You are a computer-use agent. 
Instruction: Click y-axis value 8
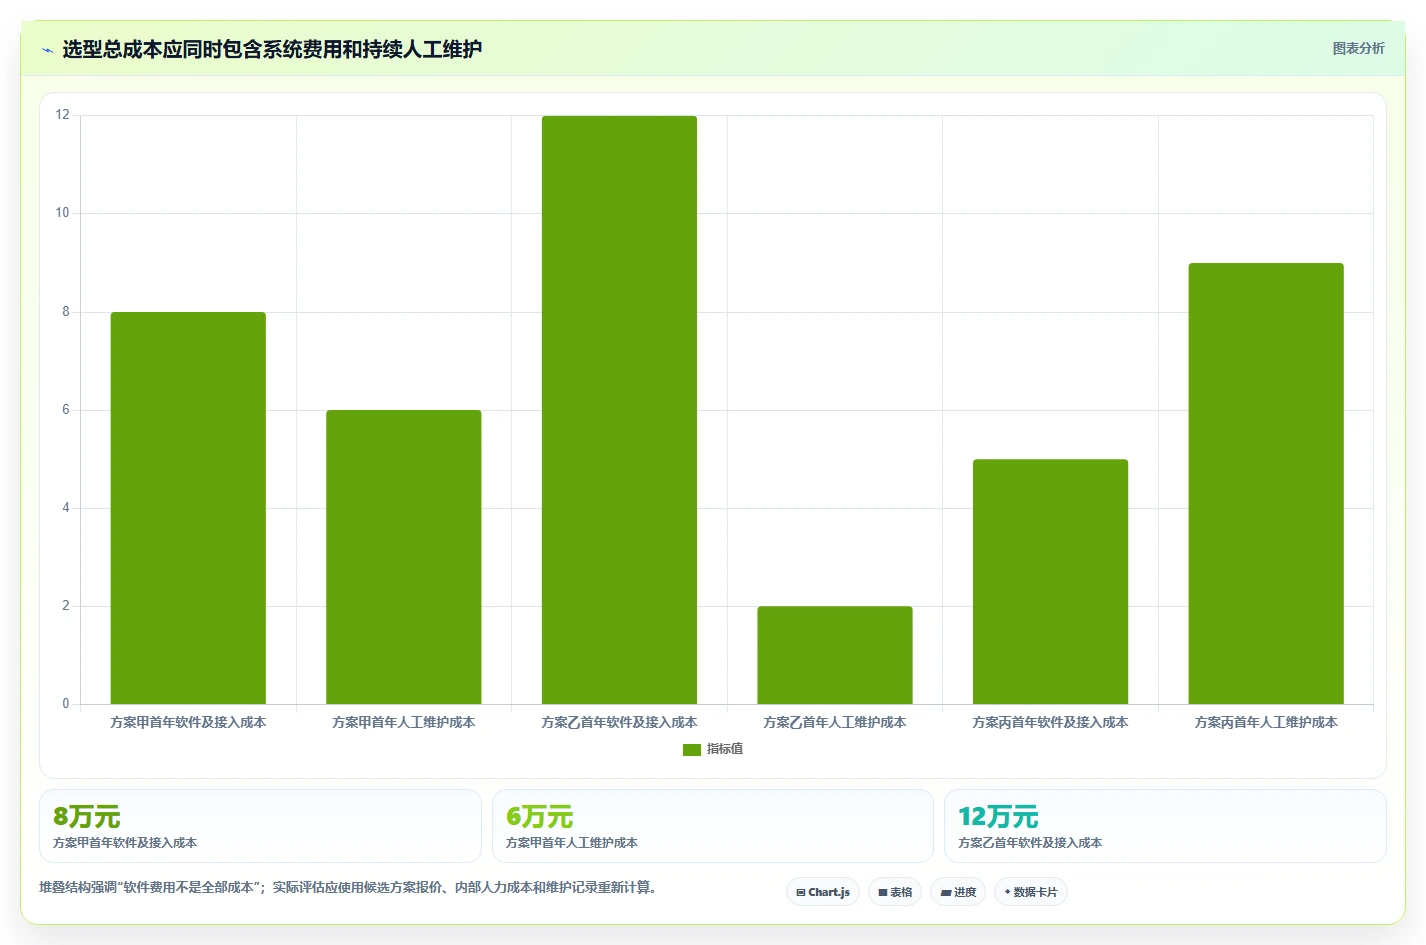(x=66, y=312)
